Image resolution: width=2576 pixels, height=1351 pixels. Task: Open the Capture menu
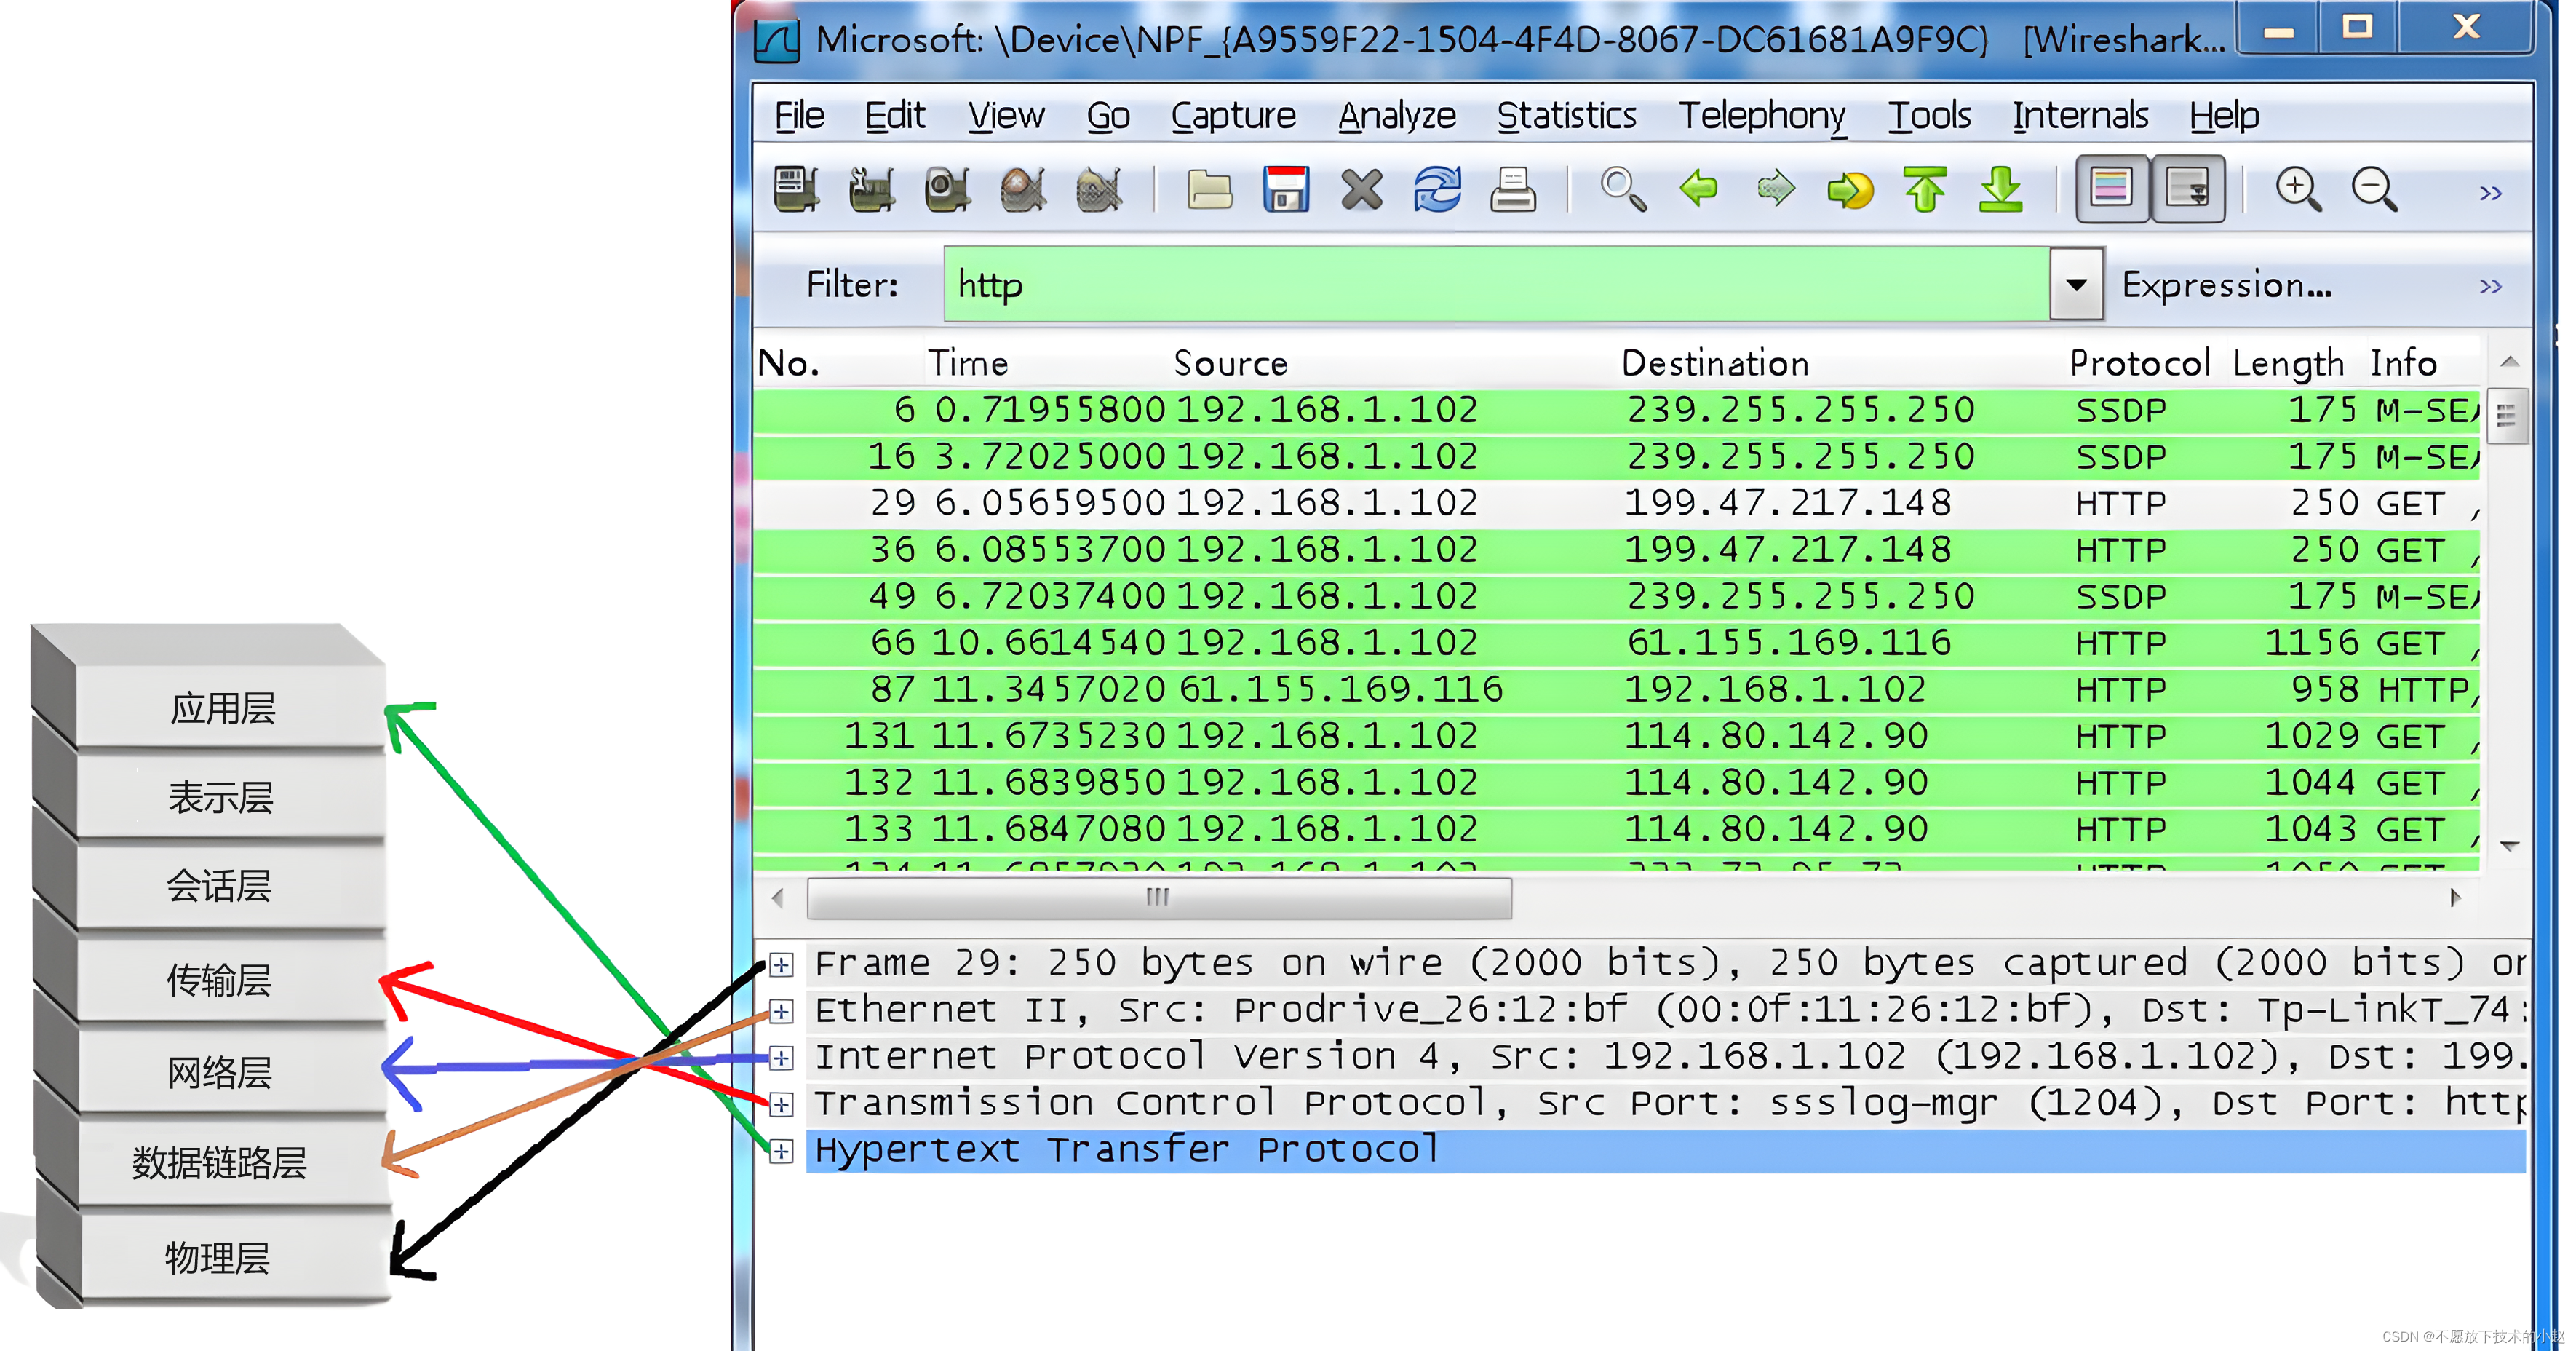pos(1233,115)
